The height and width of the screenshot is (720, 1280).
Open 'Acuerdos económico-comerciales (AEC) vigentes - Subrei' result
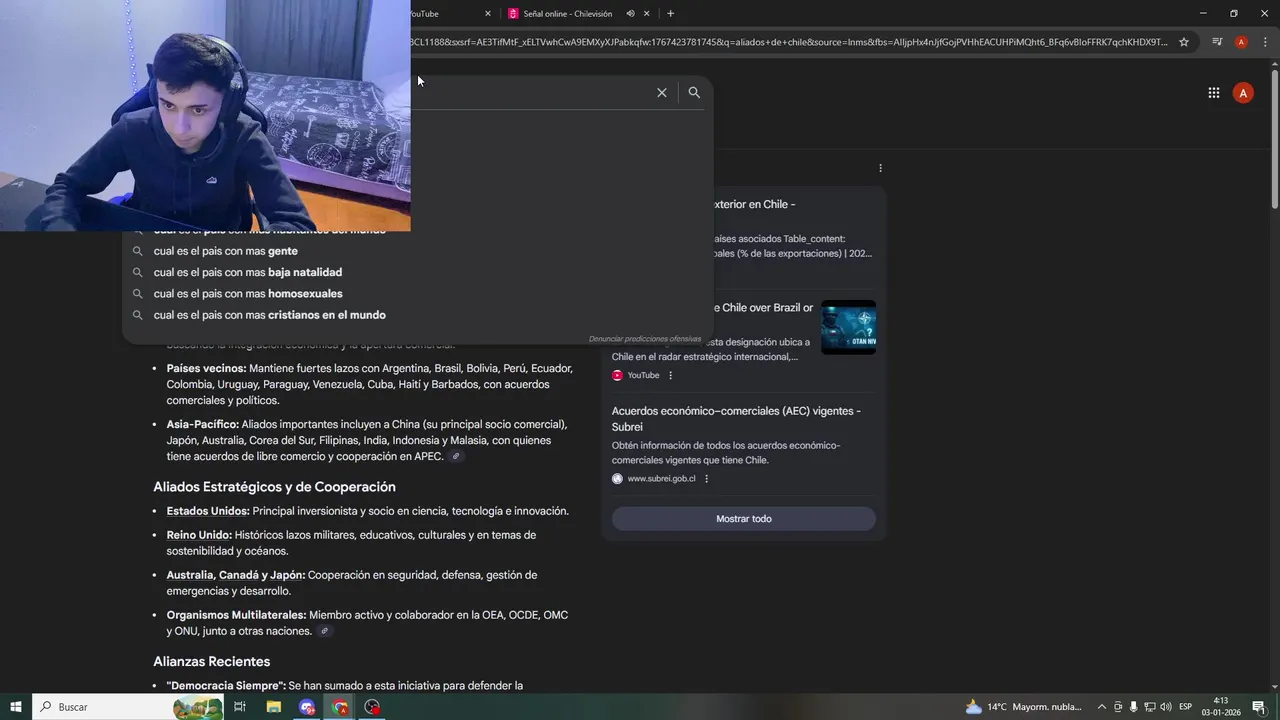736,419
